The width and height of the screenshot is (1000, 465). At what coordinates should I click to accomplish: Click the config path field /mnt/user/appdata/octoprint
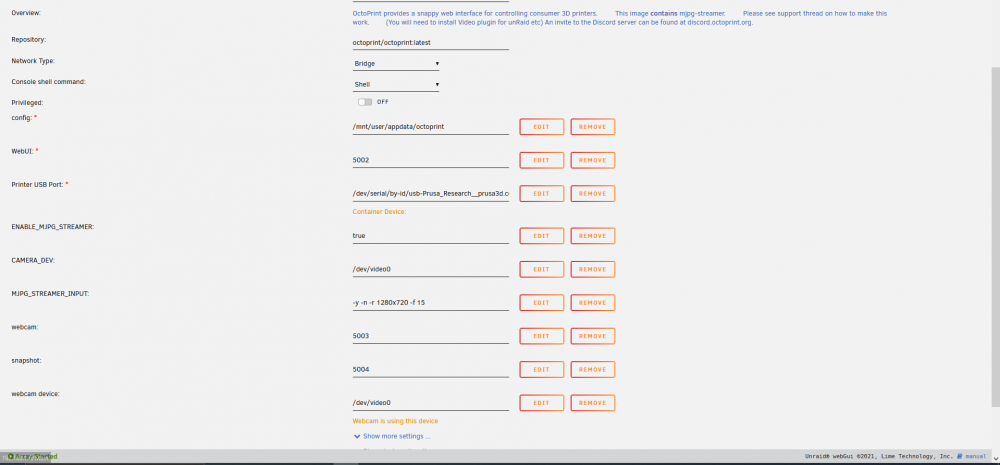[430, 126]
